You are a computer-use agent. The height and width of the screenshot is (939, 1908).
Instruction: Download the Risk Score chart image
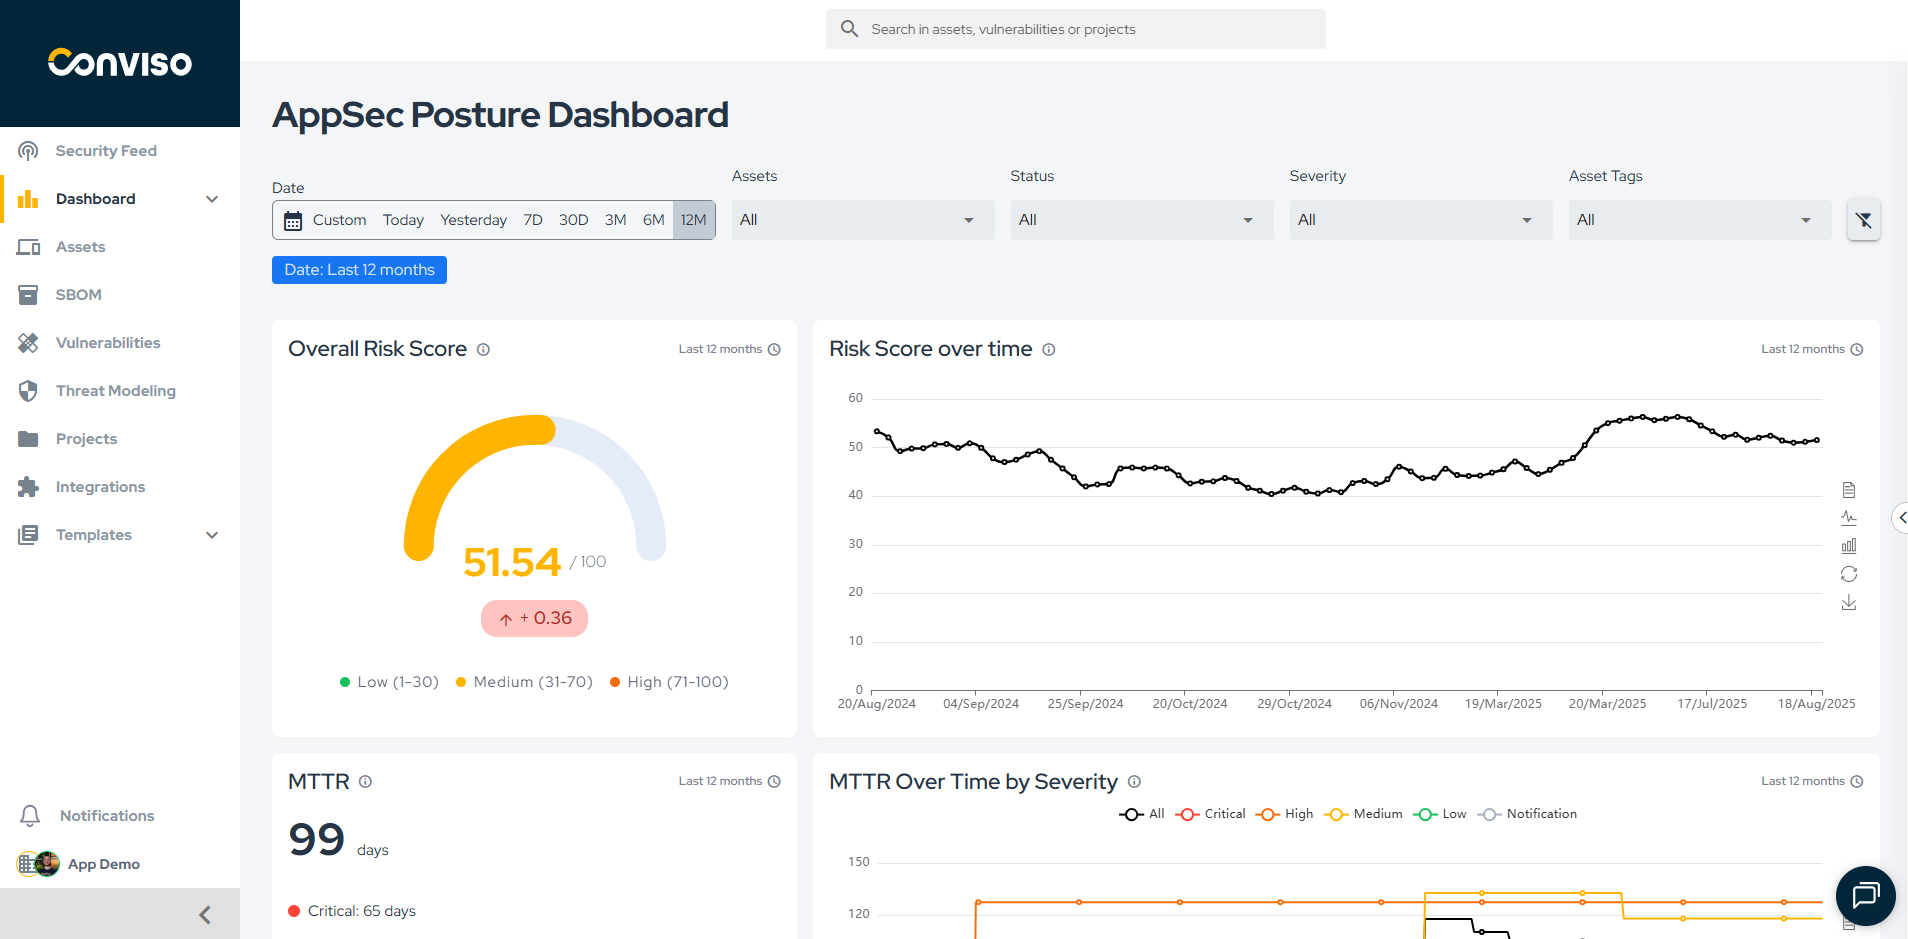1849,602
